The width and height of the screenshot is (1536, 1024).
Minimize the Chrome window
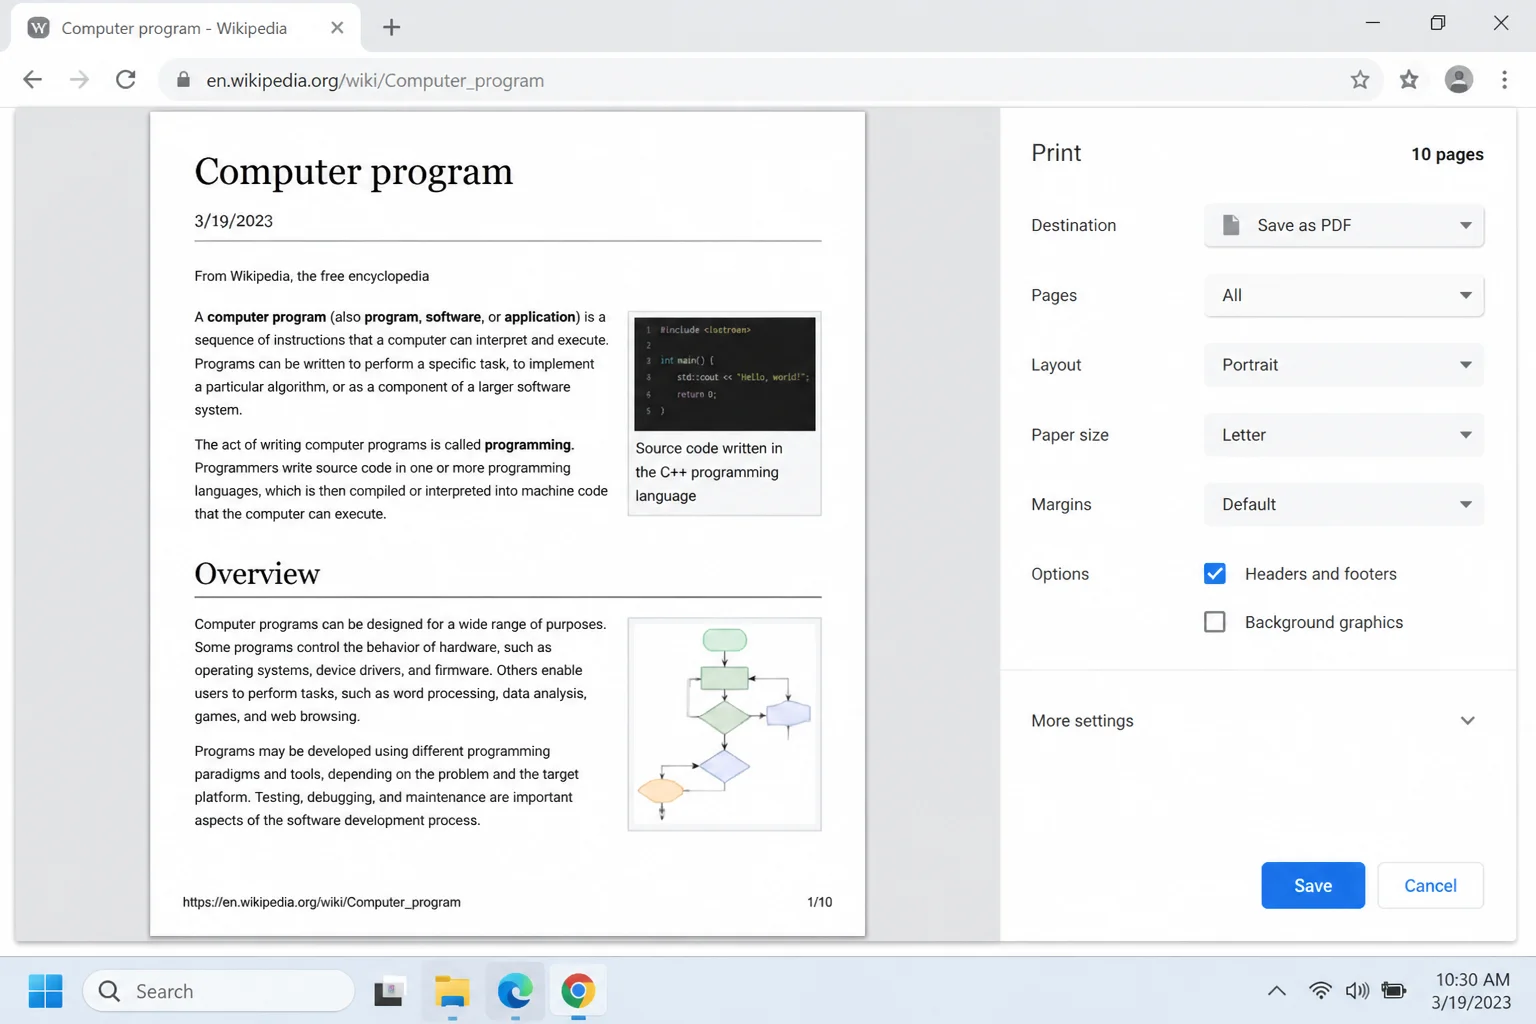coord(1373,23)
